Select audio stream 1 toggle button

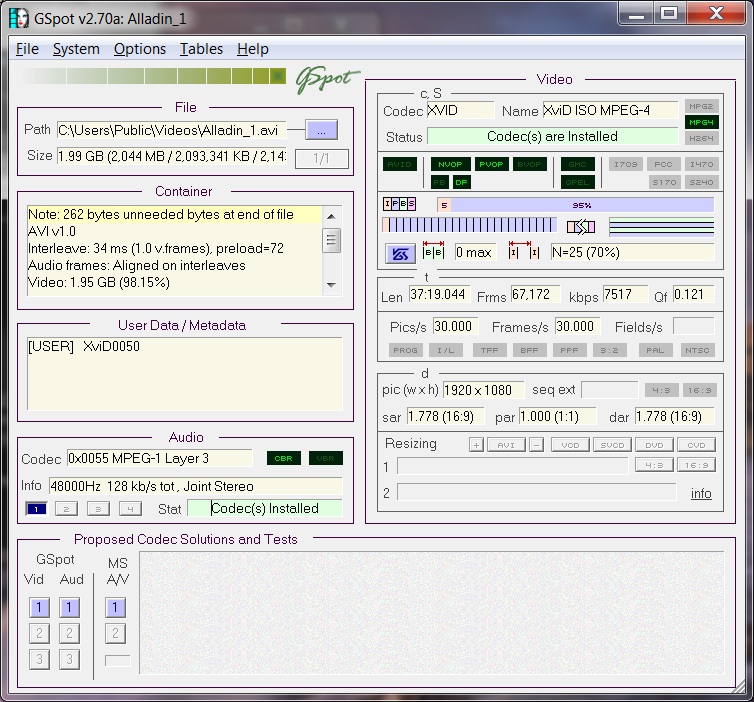click(x=36, y=509)
